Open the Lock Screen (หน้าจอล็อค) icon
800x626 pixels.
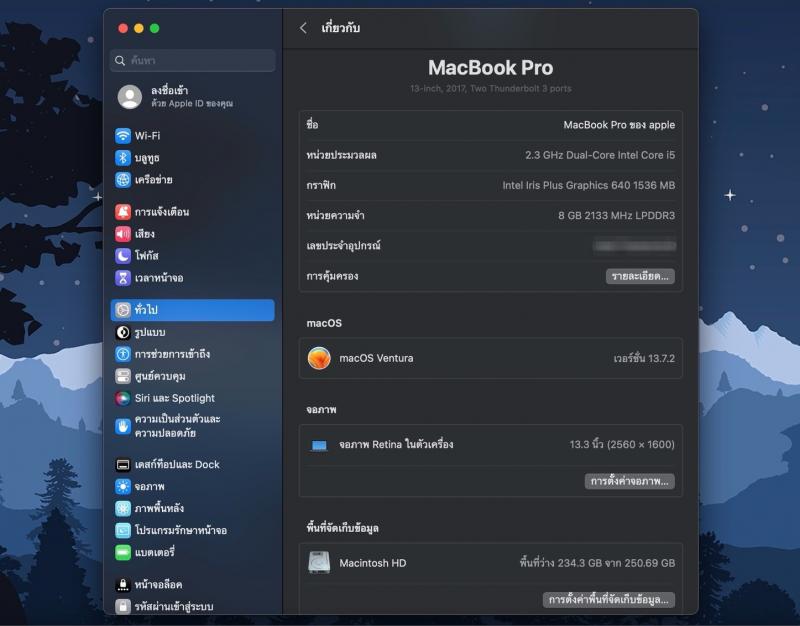tap(122, 584)
